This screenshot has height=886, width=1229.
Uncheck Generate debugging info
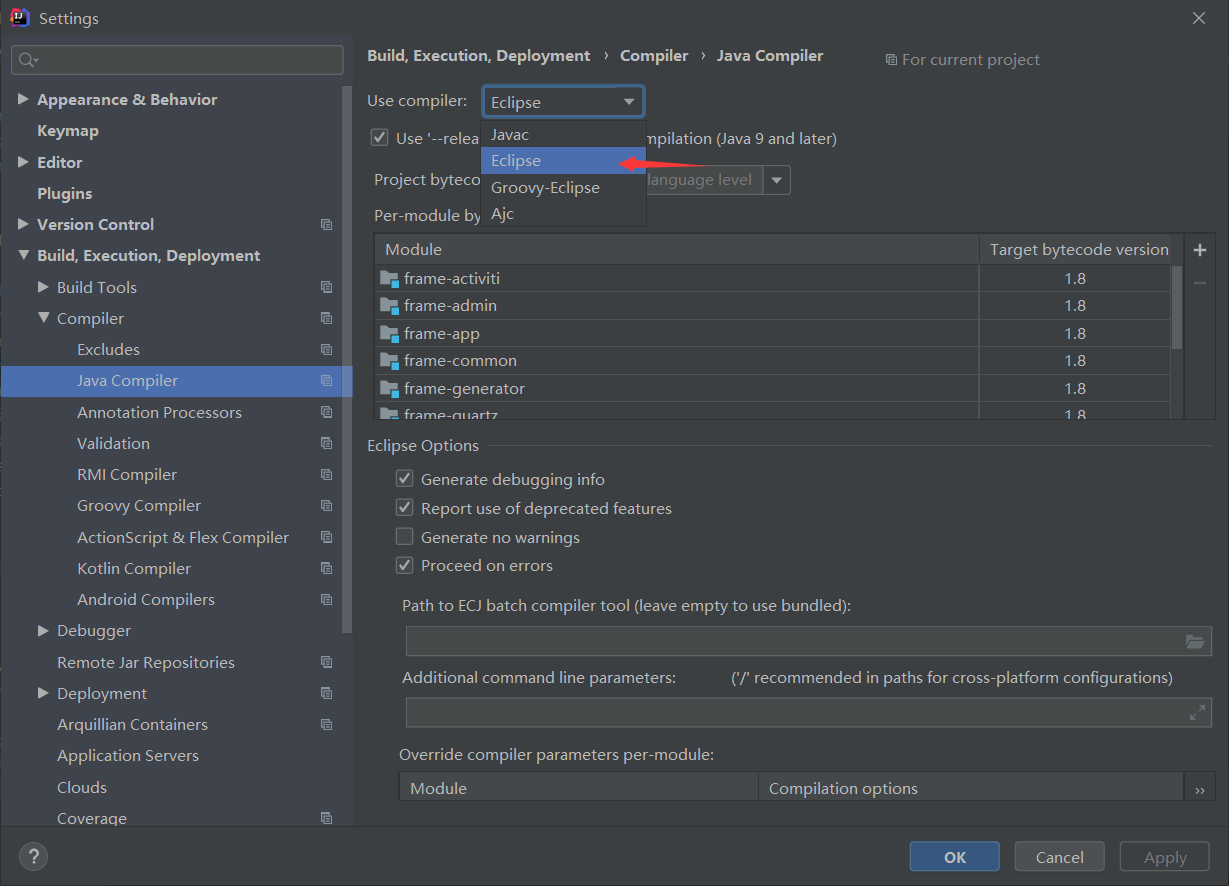point(404,479)
